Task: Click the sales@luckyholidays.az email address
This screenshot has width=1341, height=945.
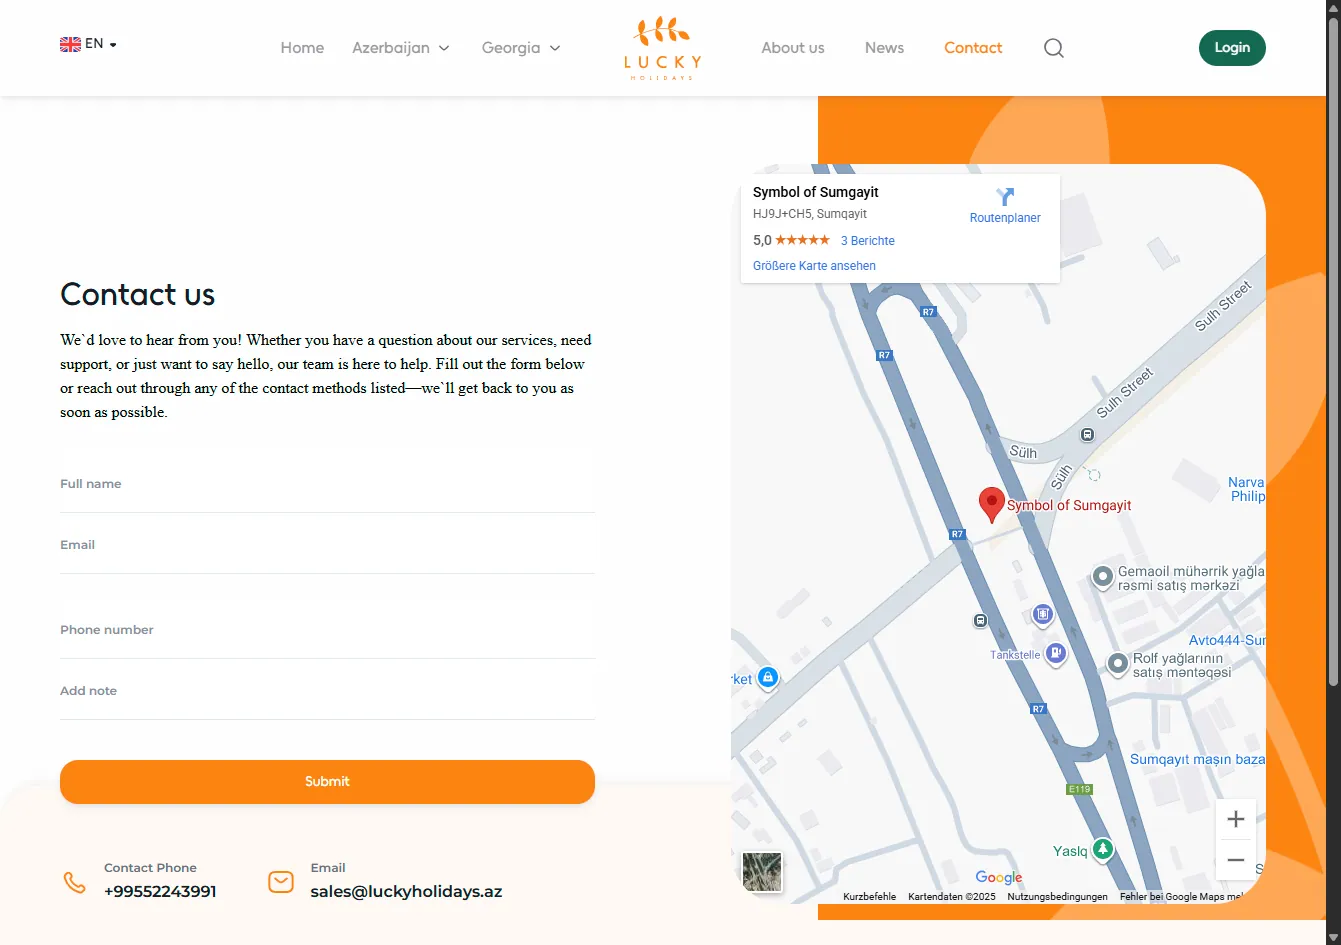Action: (406, 891)
